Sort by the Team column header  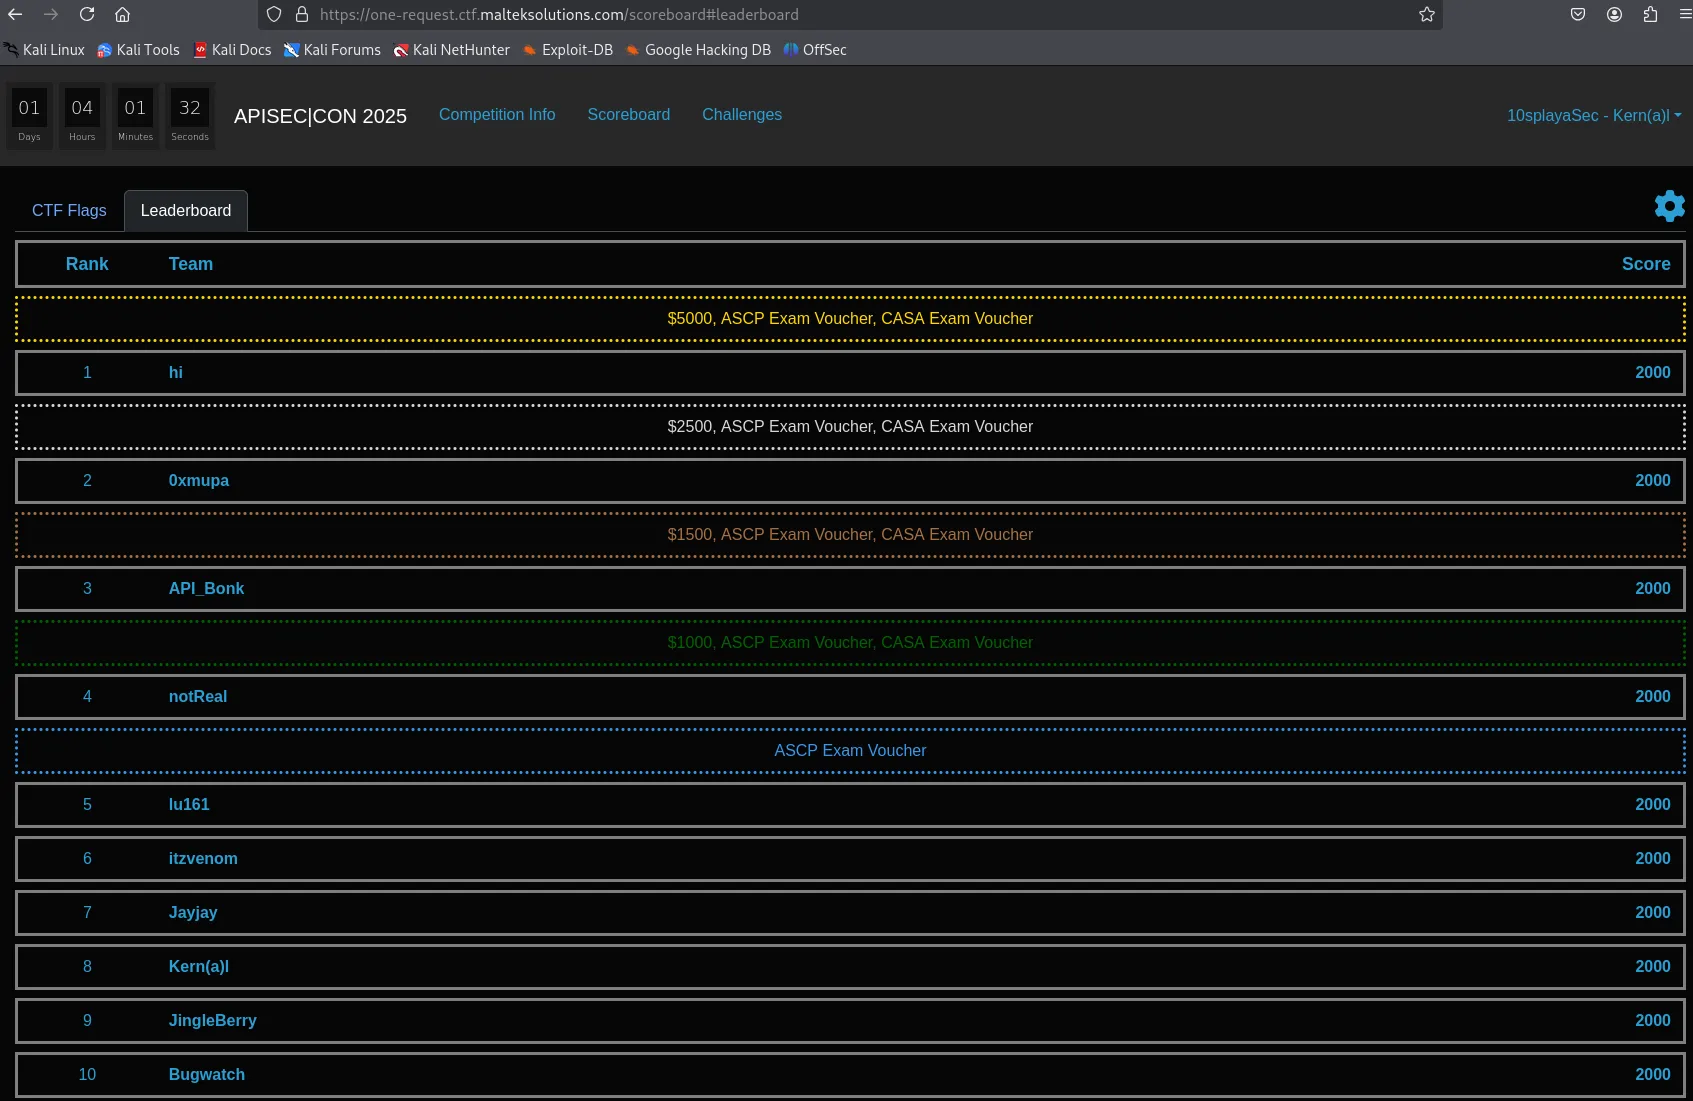[191, 264]
